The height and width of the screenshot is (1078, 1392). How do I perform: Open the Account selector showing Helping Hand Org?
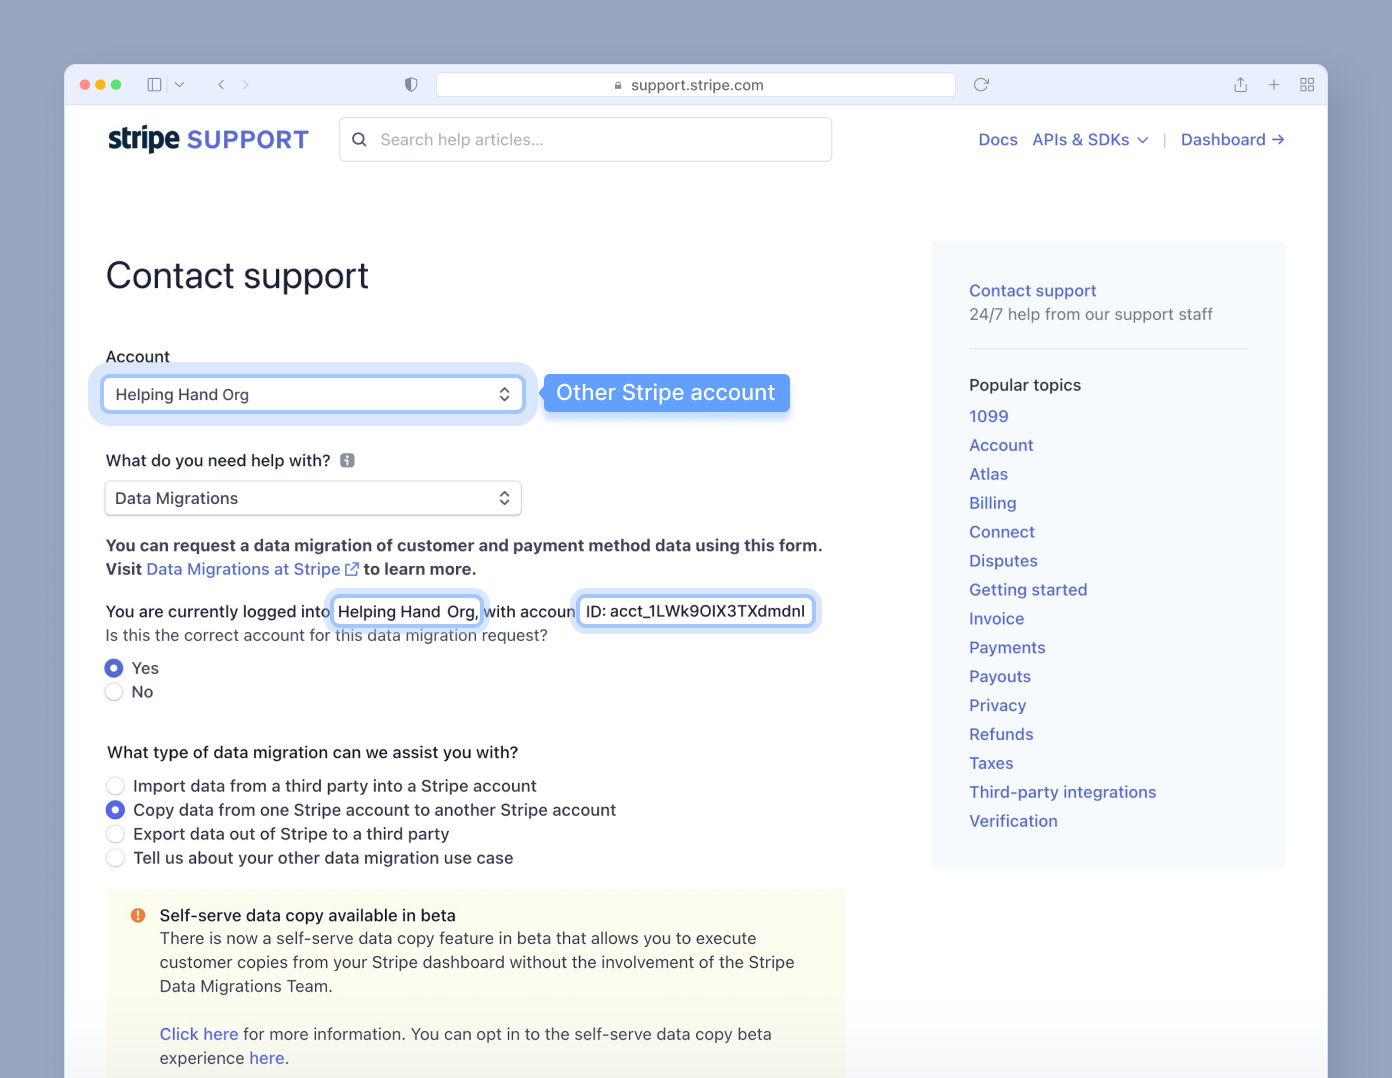[x=312, y=394]
